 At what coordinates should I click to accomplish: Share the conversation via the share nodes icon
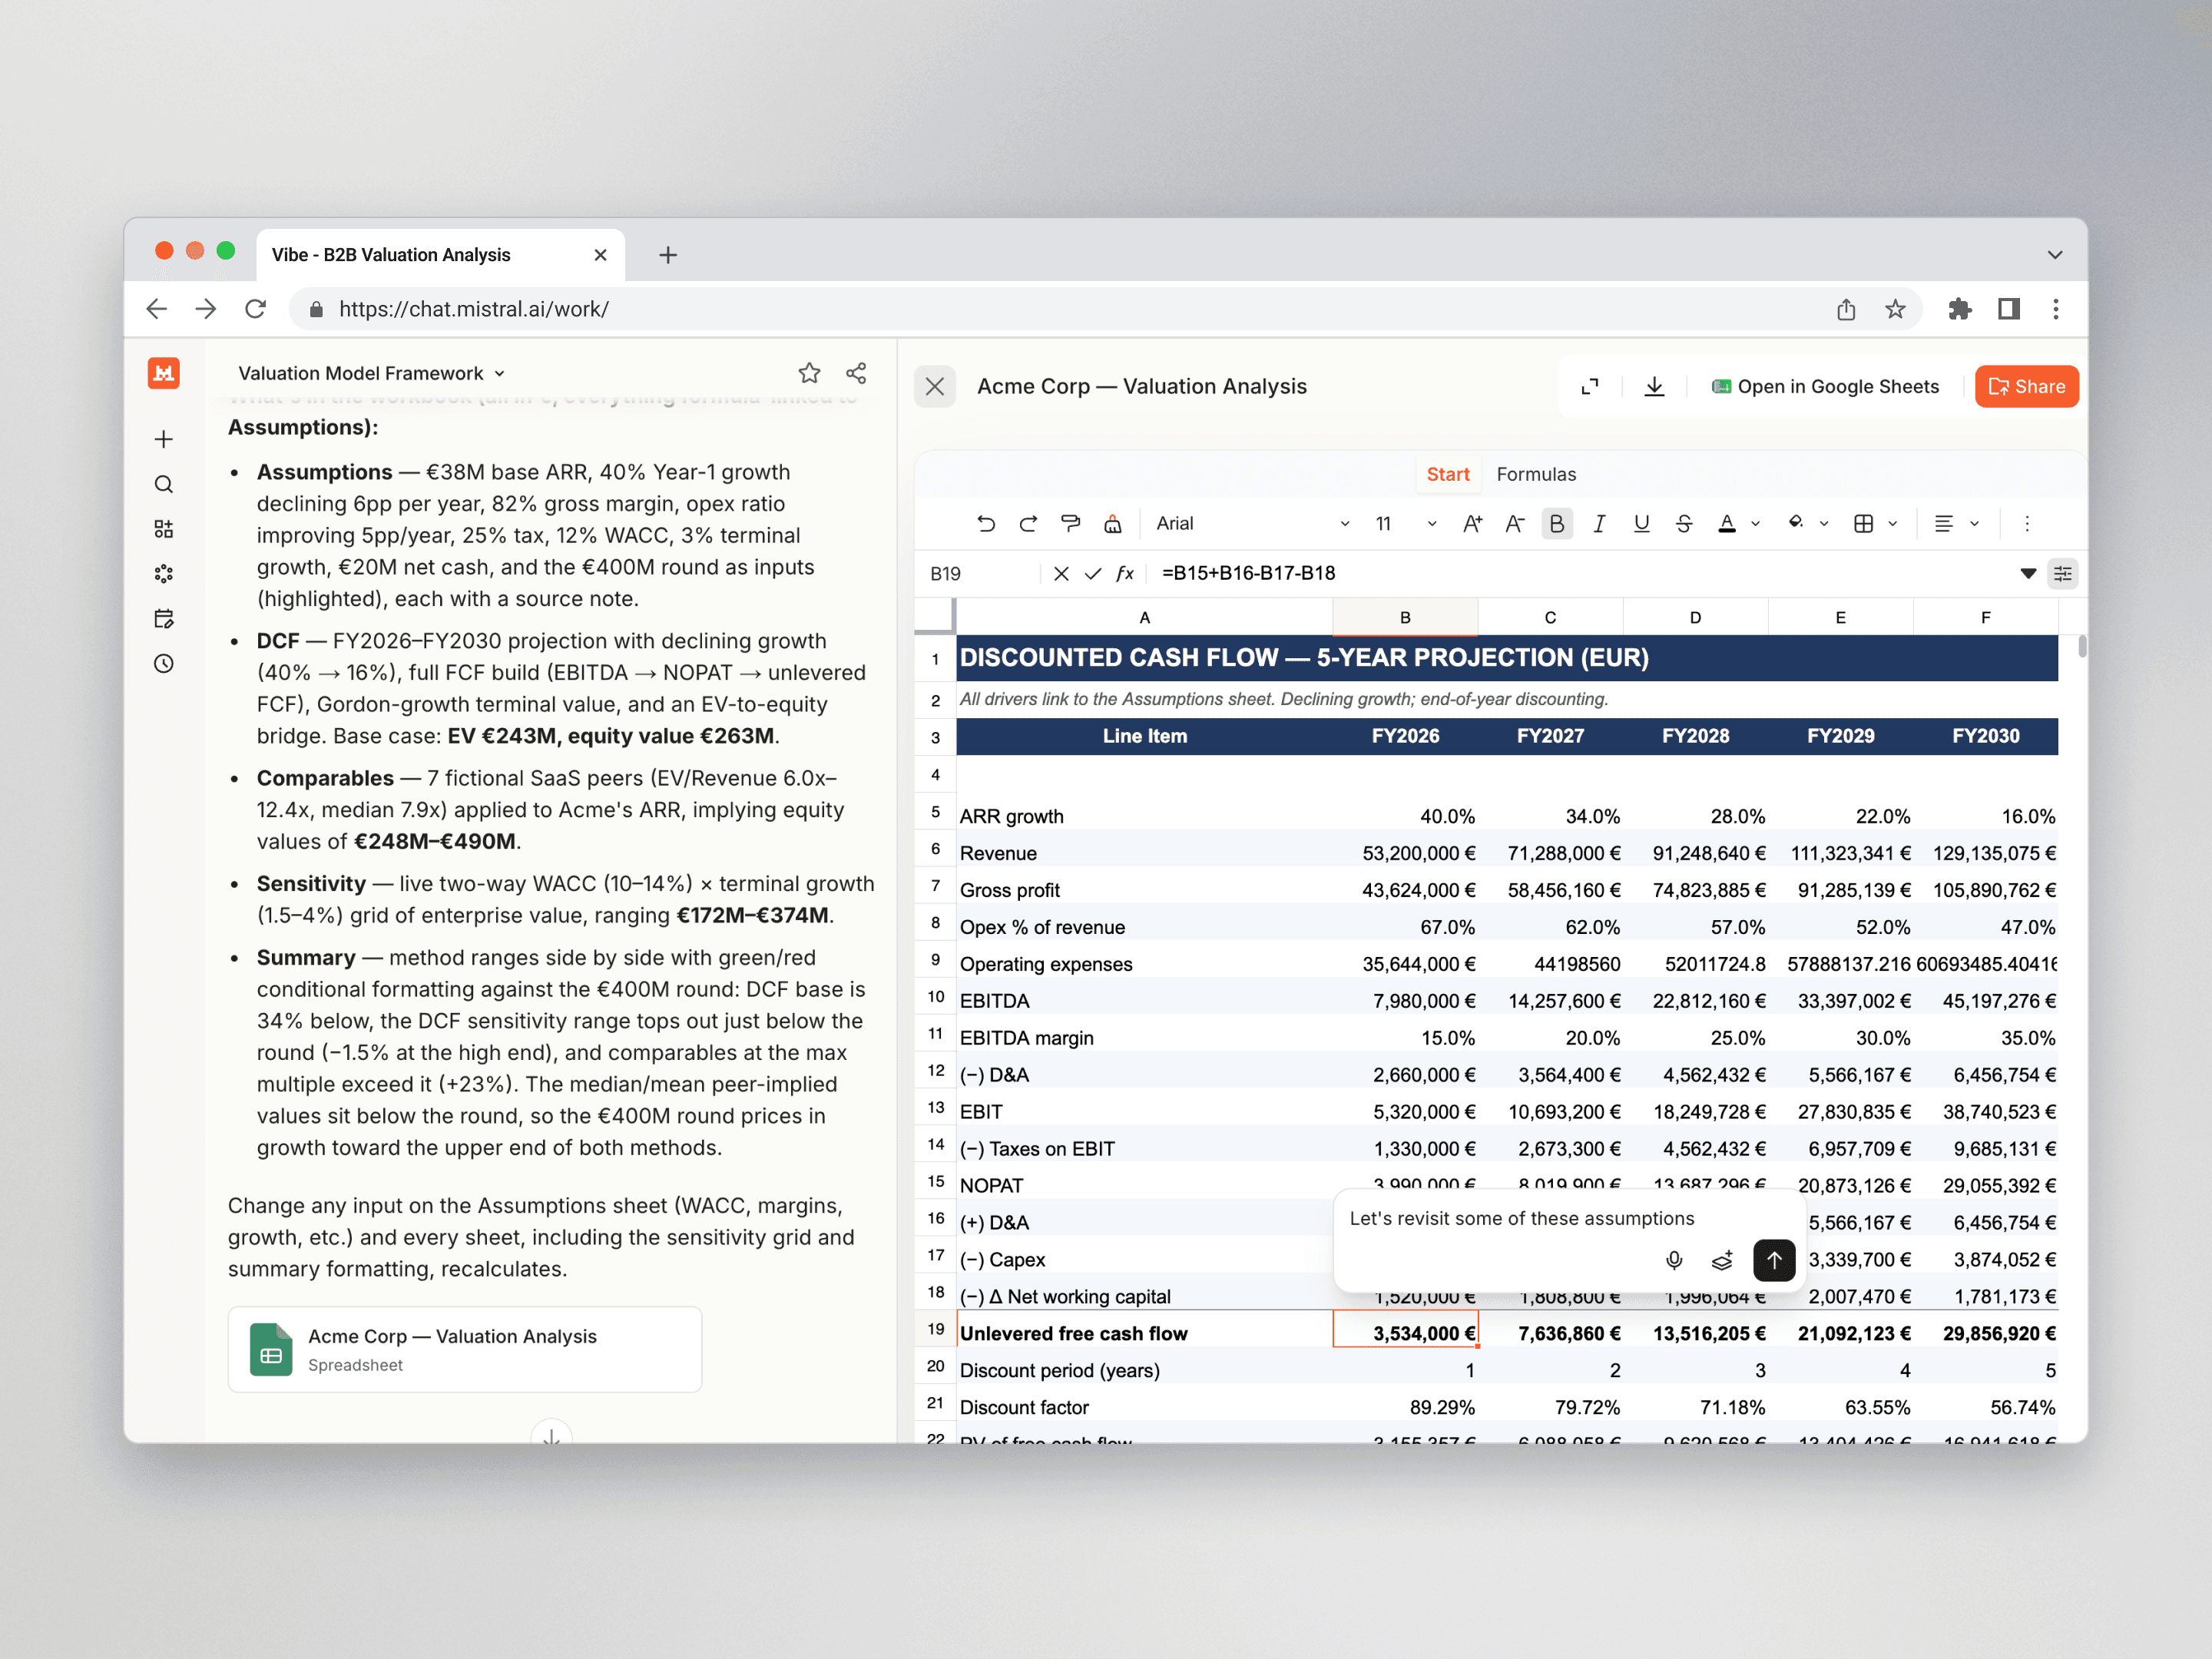point(856,373)
